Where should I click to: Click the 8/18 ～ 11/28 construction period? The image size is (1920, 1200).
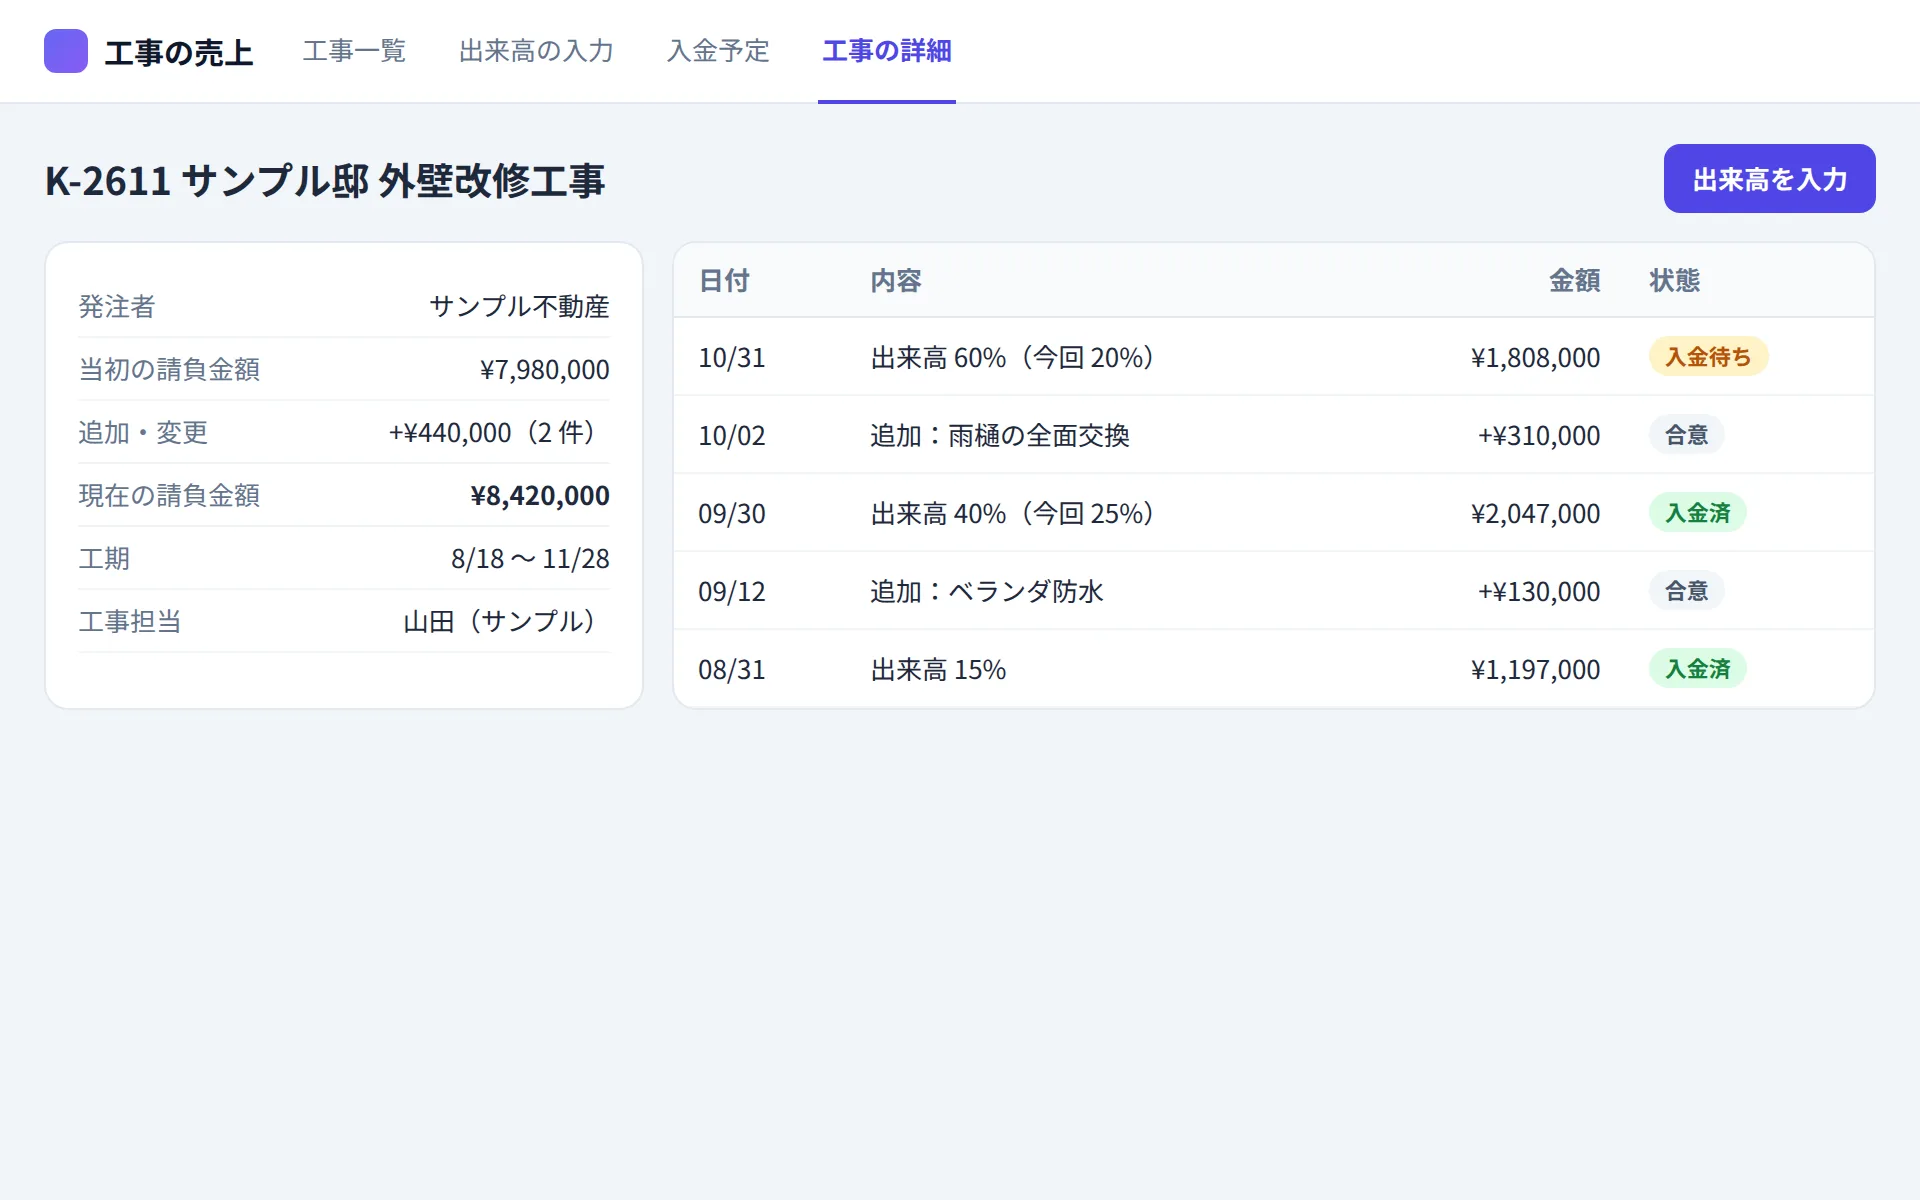click(x=530, y=558)
